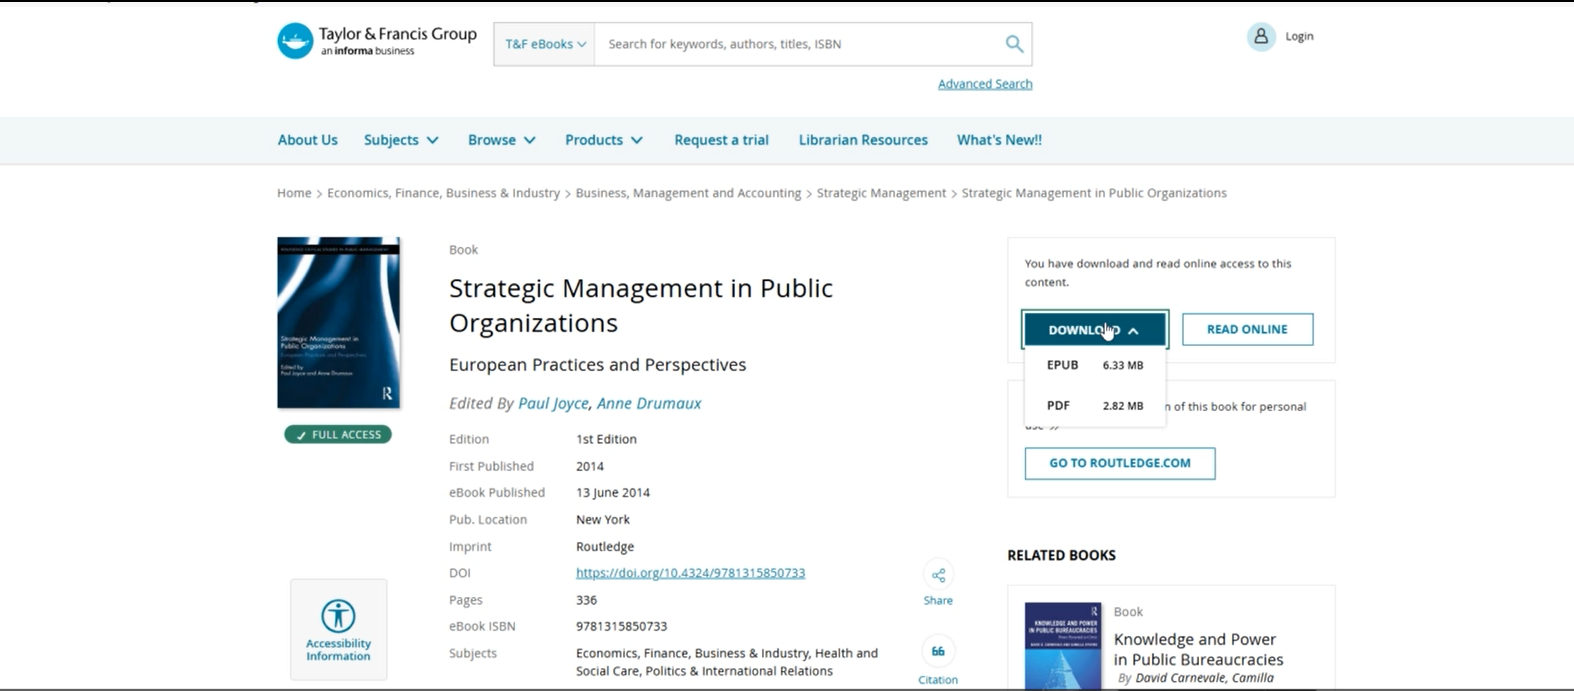Open the DOI hyperlink
Screen dimensions: 1574x691
690,573
